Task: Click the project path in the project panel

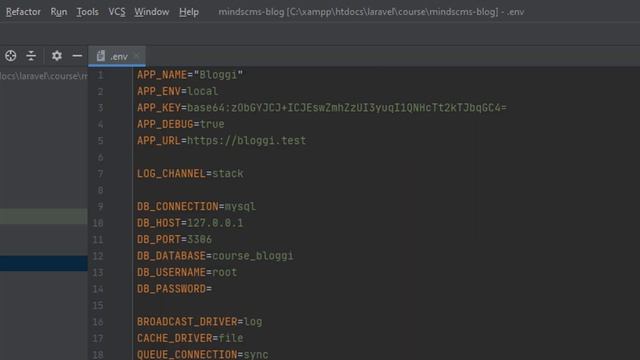Action: pyautogui.click(x=44, y=76)
